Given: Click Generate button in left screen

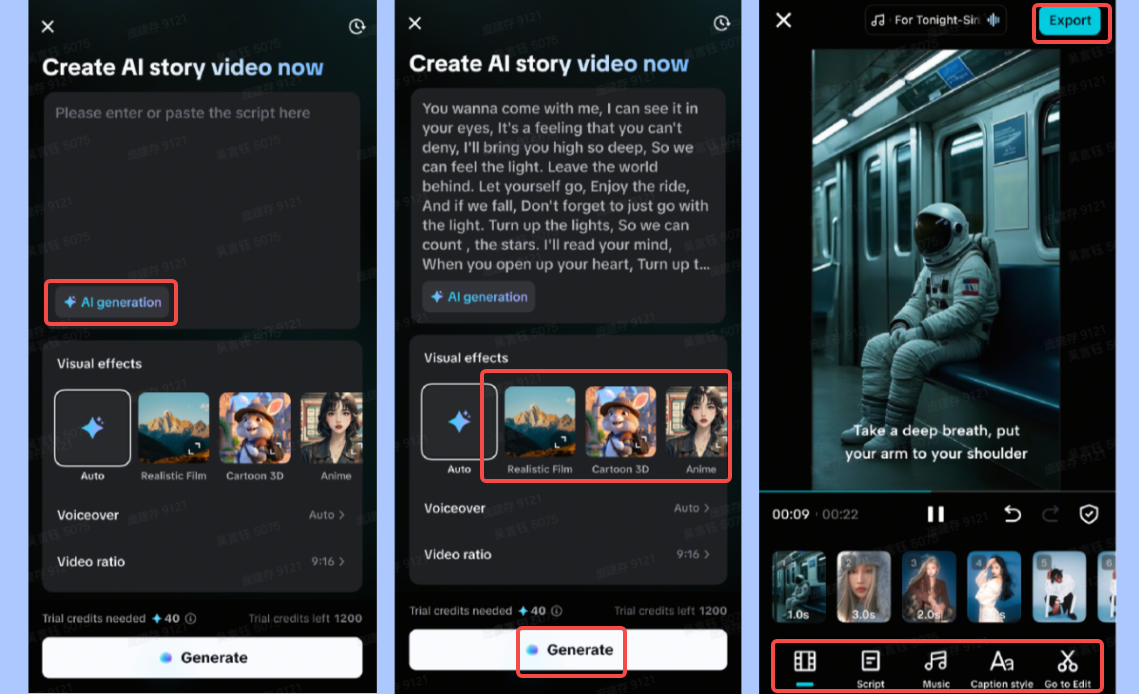Looking at the screenshot, I should pos(202,658).
